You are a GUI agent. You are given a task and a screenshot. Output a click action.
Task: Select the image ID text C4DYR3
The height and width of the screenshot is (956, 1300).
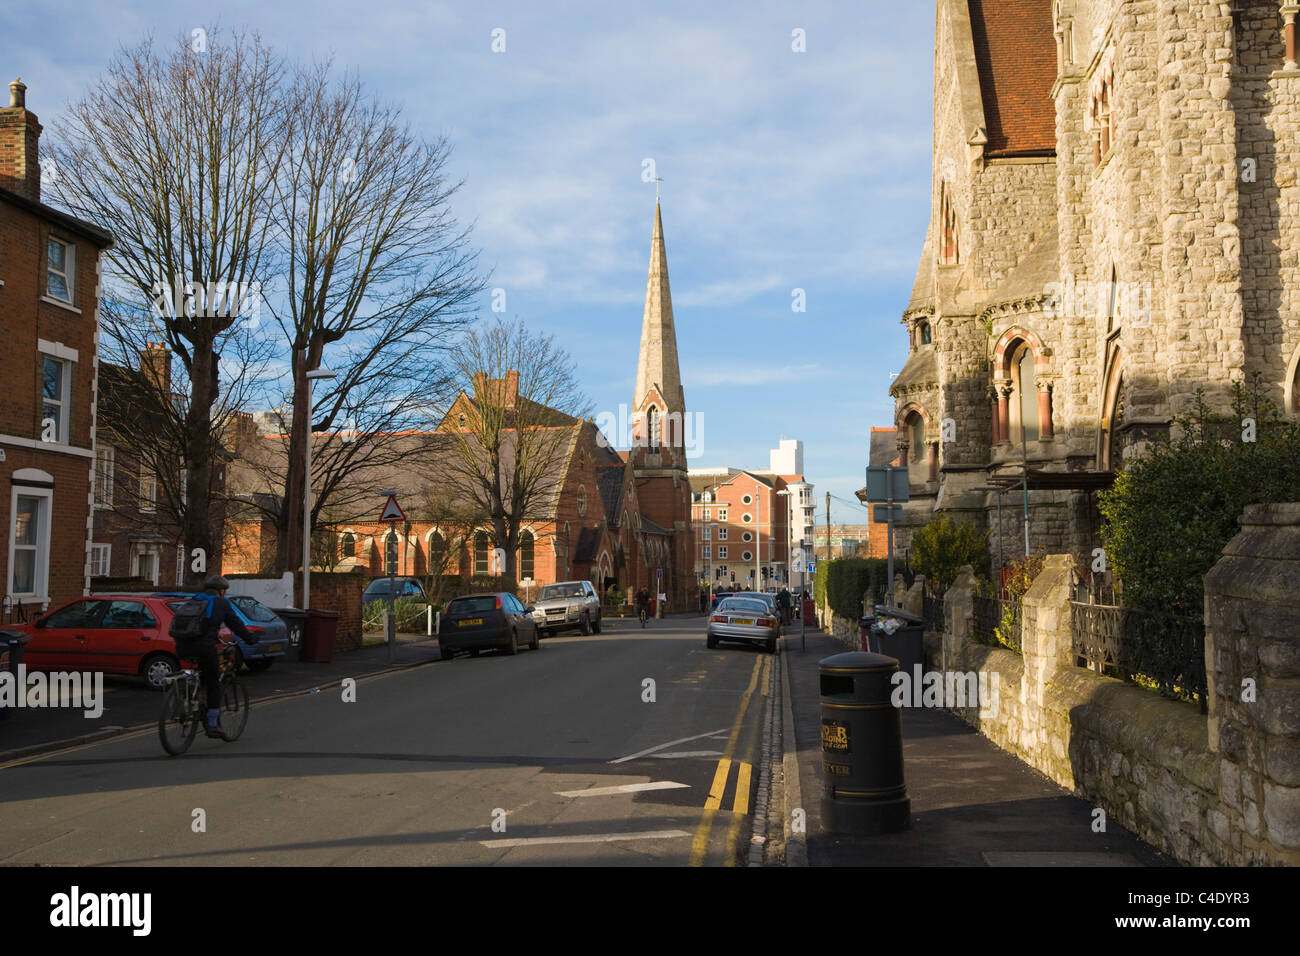point(1195,901)
